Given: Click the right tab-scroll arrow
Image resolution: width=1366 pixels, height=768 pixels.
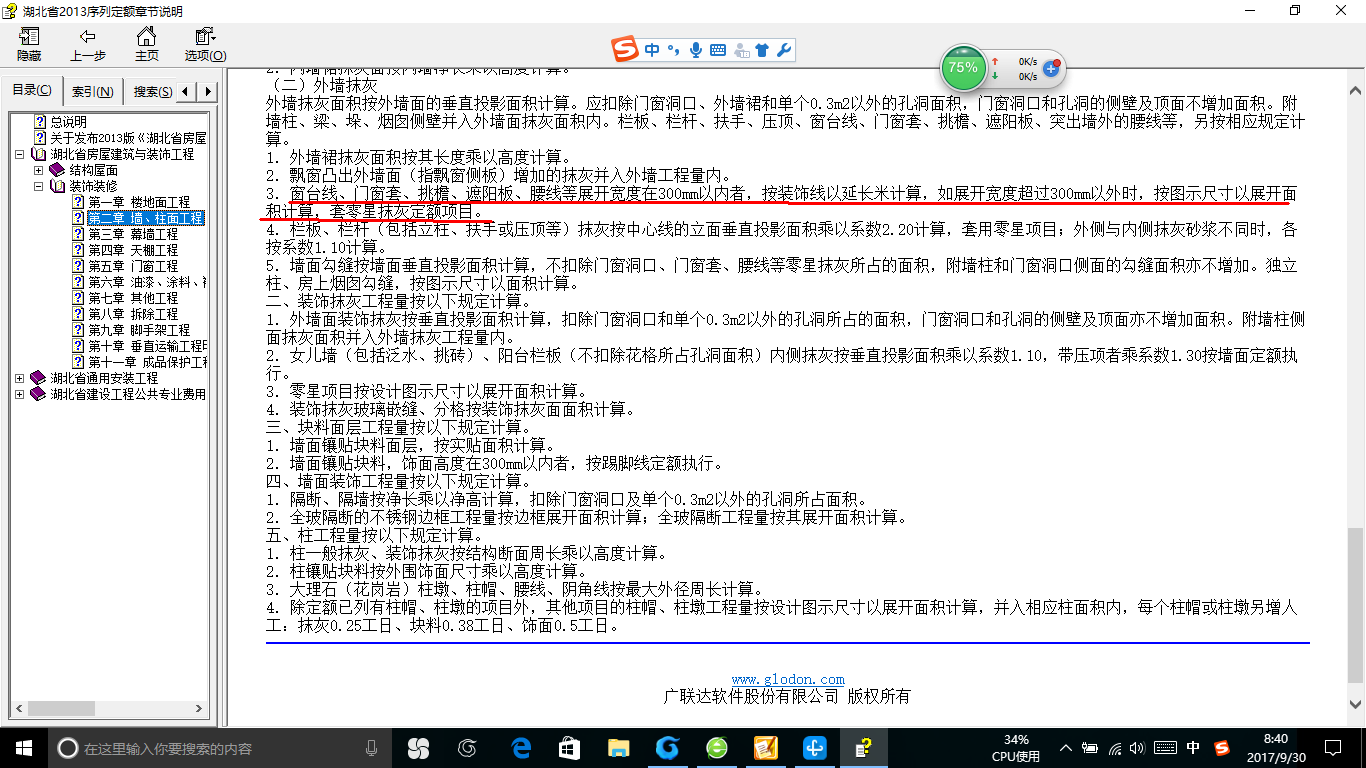Looking at the screenshot, I should pyautogui.click(x=208, y=91).
